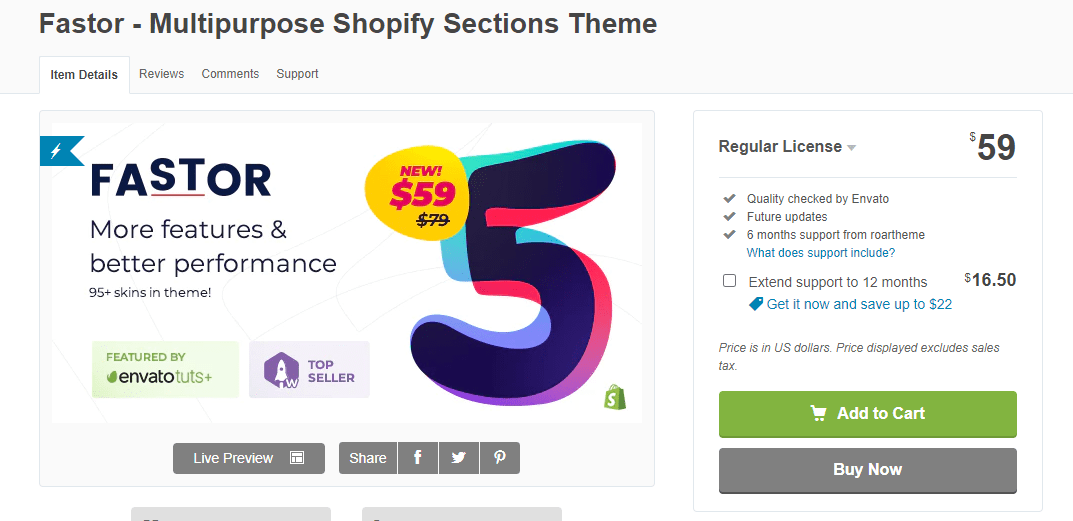
Task: Click 'Get it now and save' link
Action: click(x=859, y=304)
